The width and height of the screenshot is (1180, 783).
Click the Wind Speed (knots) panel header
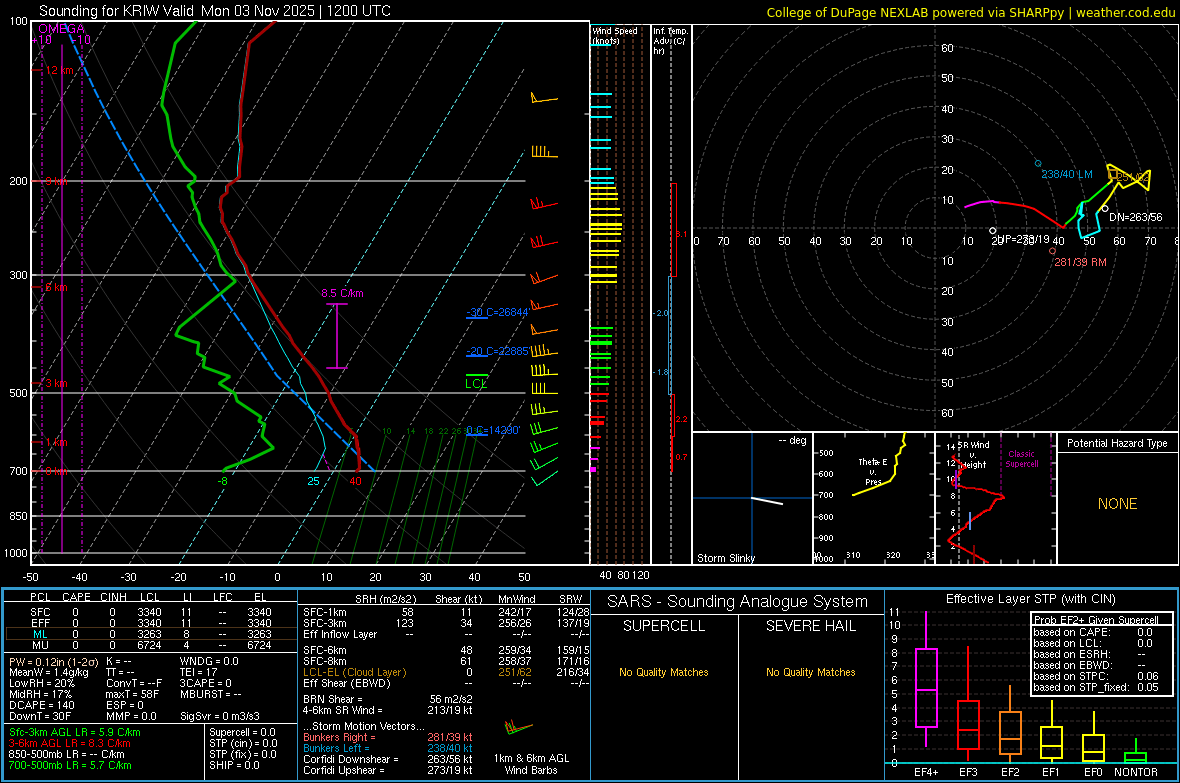pyautogui.click(x=615, y=35)
